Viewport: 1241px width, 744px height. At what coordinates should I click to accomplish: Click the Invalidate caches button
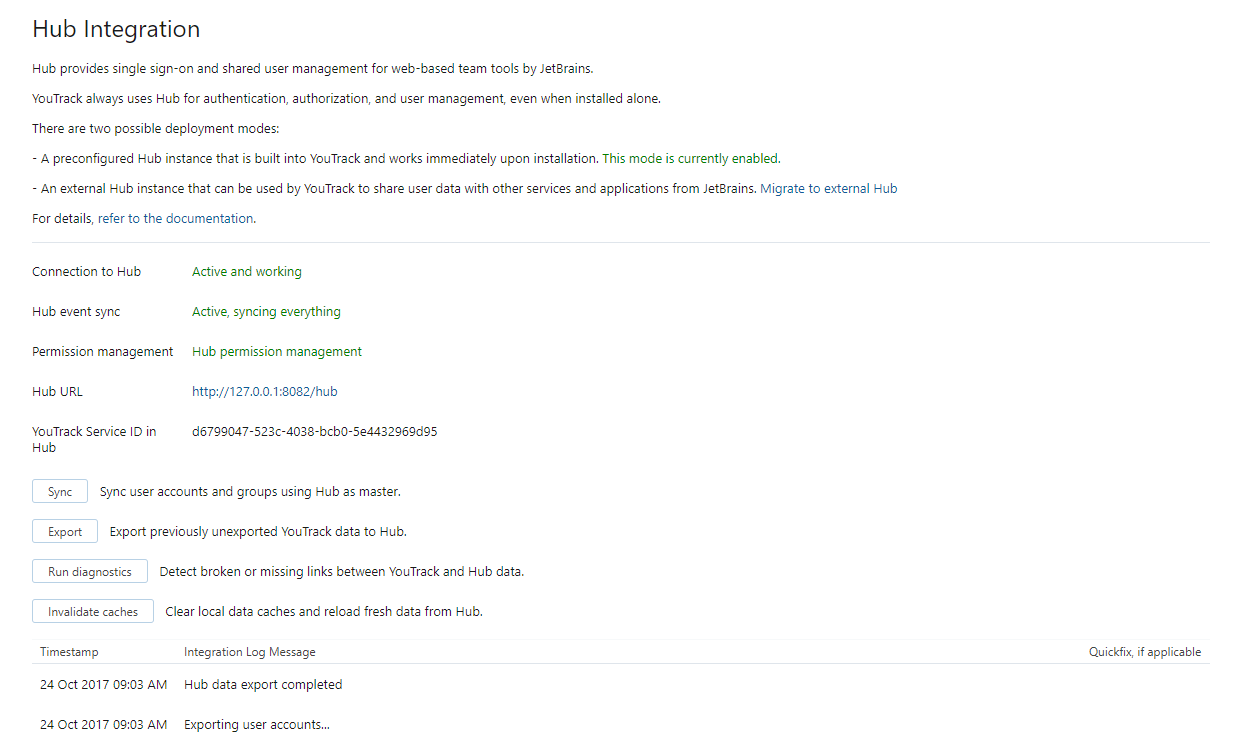(x=93, y=612)
